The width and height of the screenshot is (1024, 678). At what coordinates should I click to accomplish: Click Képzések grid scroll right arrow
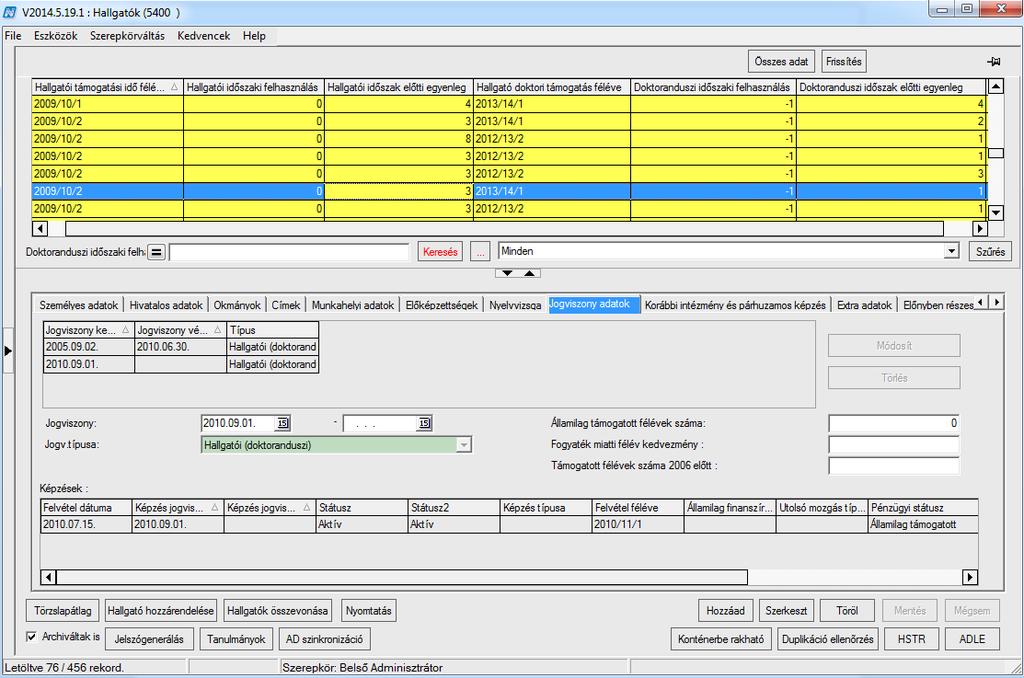tap(970, 577)
